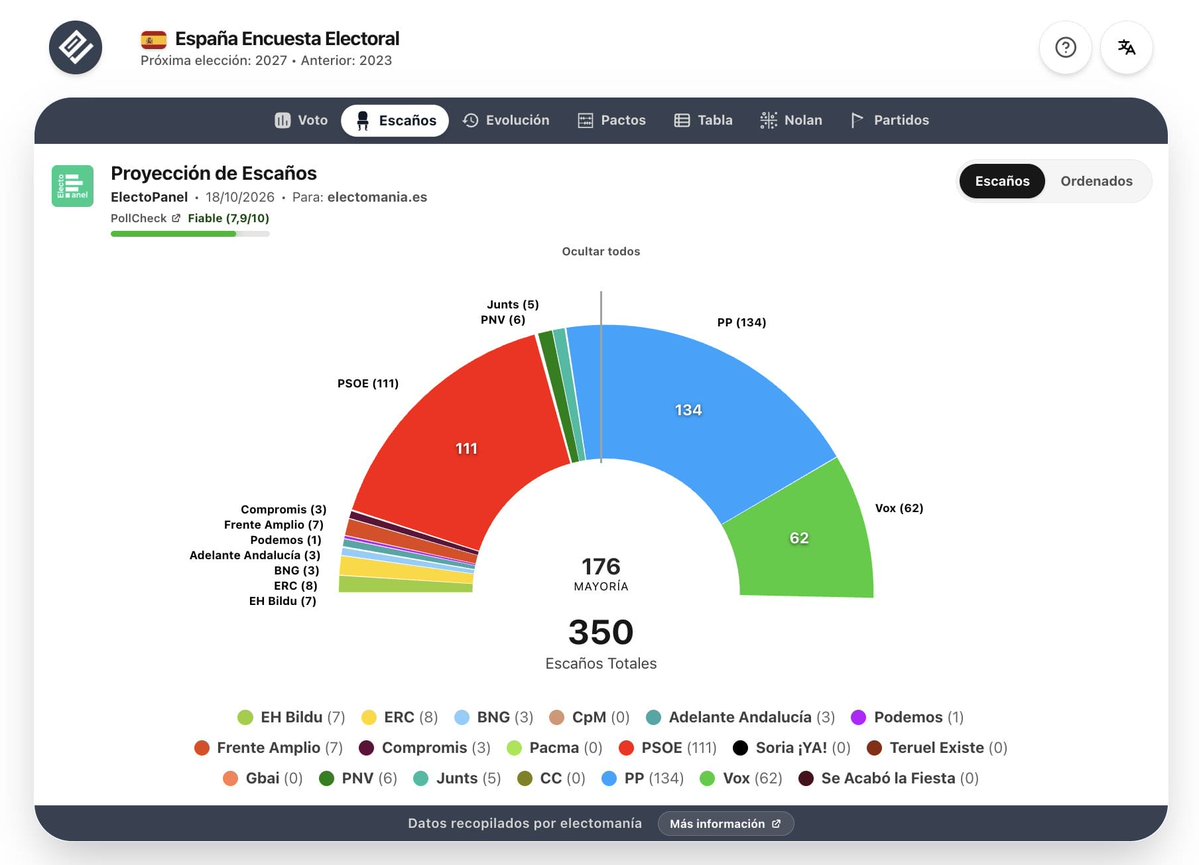Click the PP (134) chart label
The width and height of the screenshot is (1199, 865).
pos(742,322)
